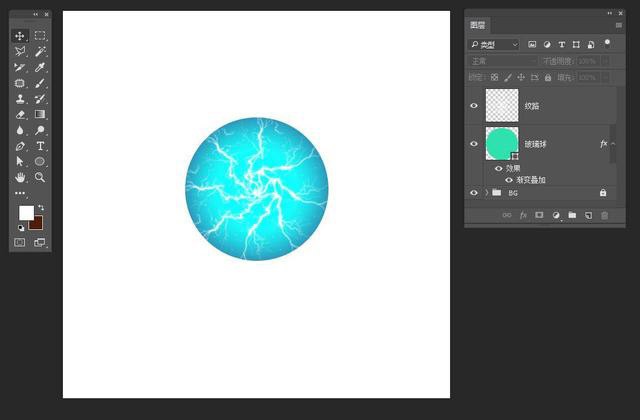Toggle visibility of 渐变叠加 effect
640x420 pixels.
509,180
